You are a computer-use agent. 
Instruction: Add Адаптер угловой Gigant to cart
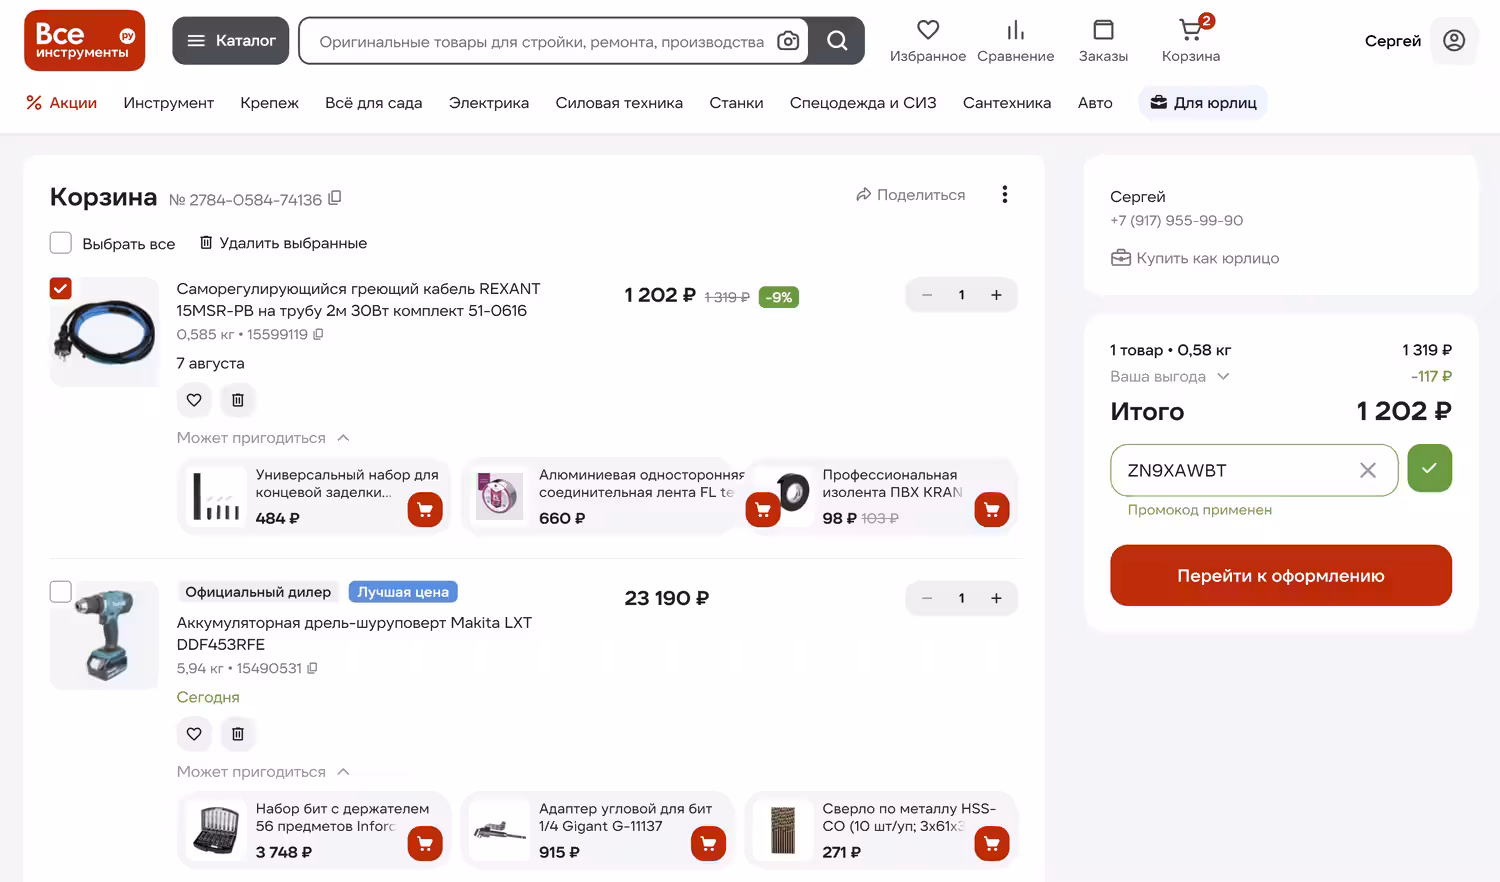click(708, 844)
